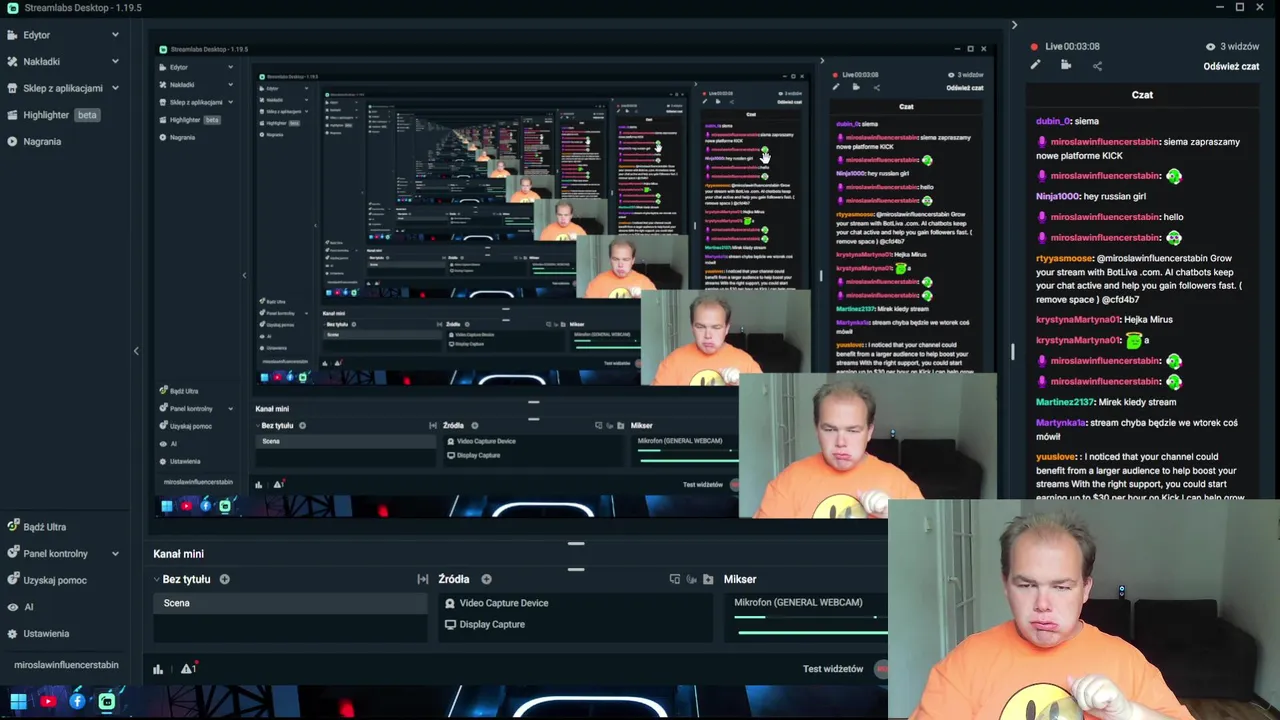Click the eye icon beside 3 widzów
The height and width of the screenshot is (720, 1280).
[x=1210, y=47]
